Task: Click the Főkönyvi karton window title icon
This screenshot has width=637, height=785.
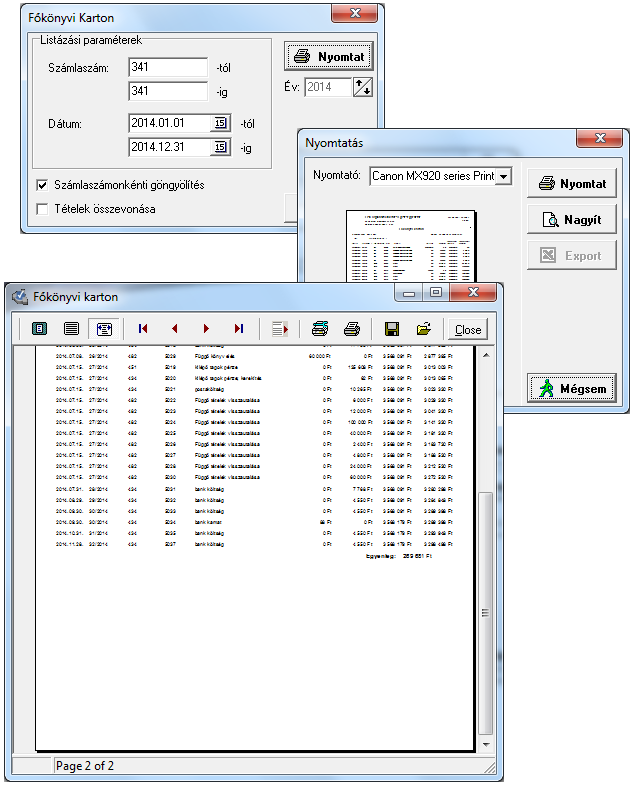Action: tap(21, 297)
